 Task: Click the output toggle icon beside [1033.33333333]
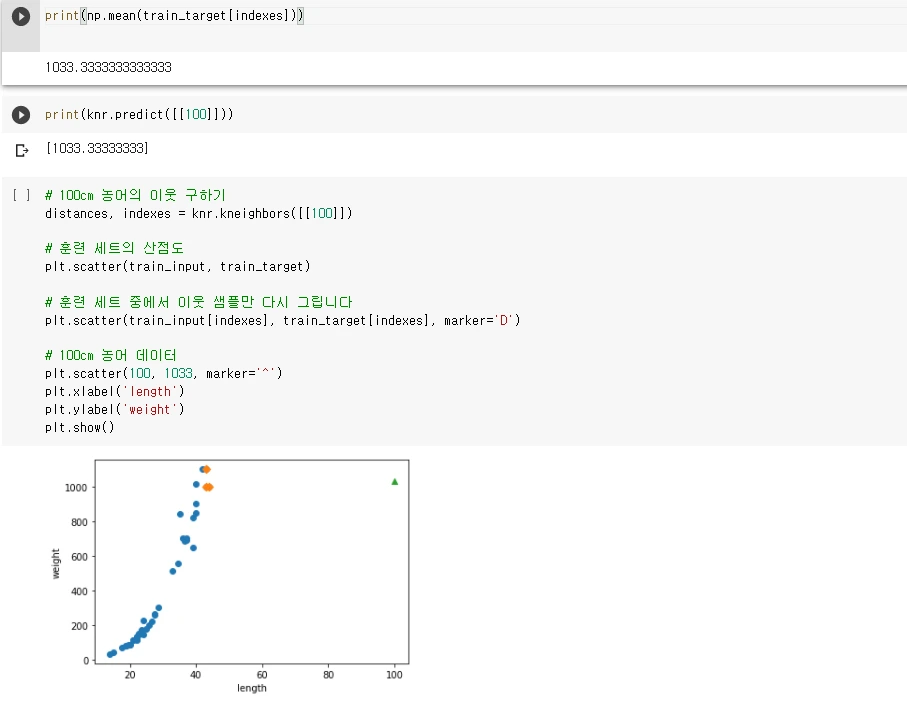click(x=22, y=150)
